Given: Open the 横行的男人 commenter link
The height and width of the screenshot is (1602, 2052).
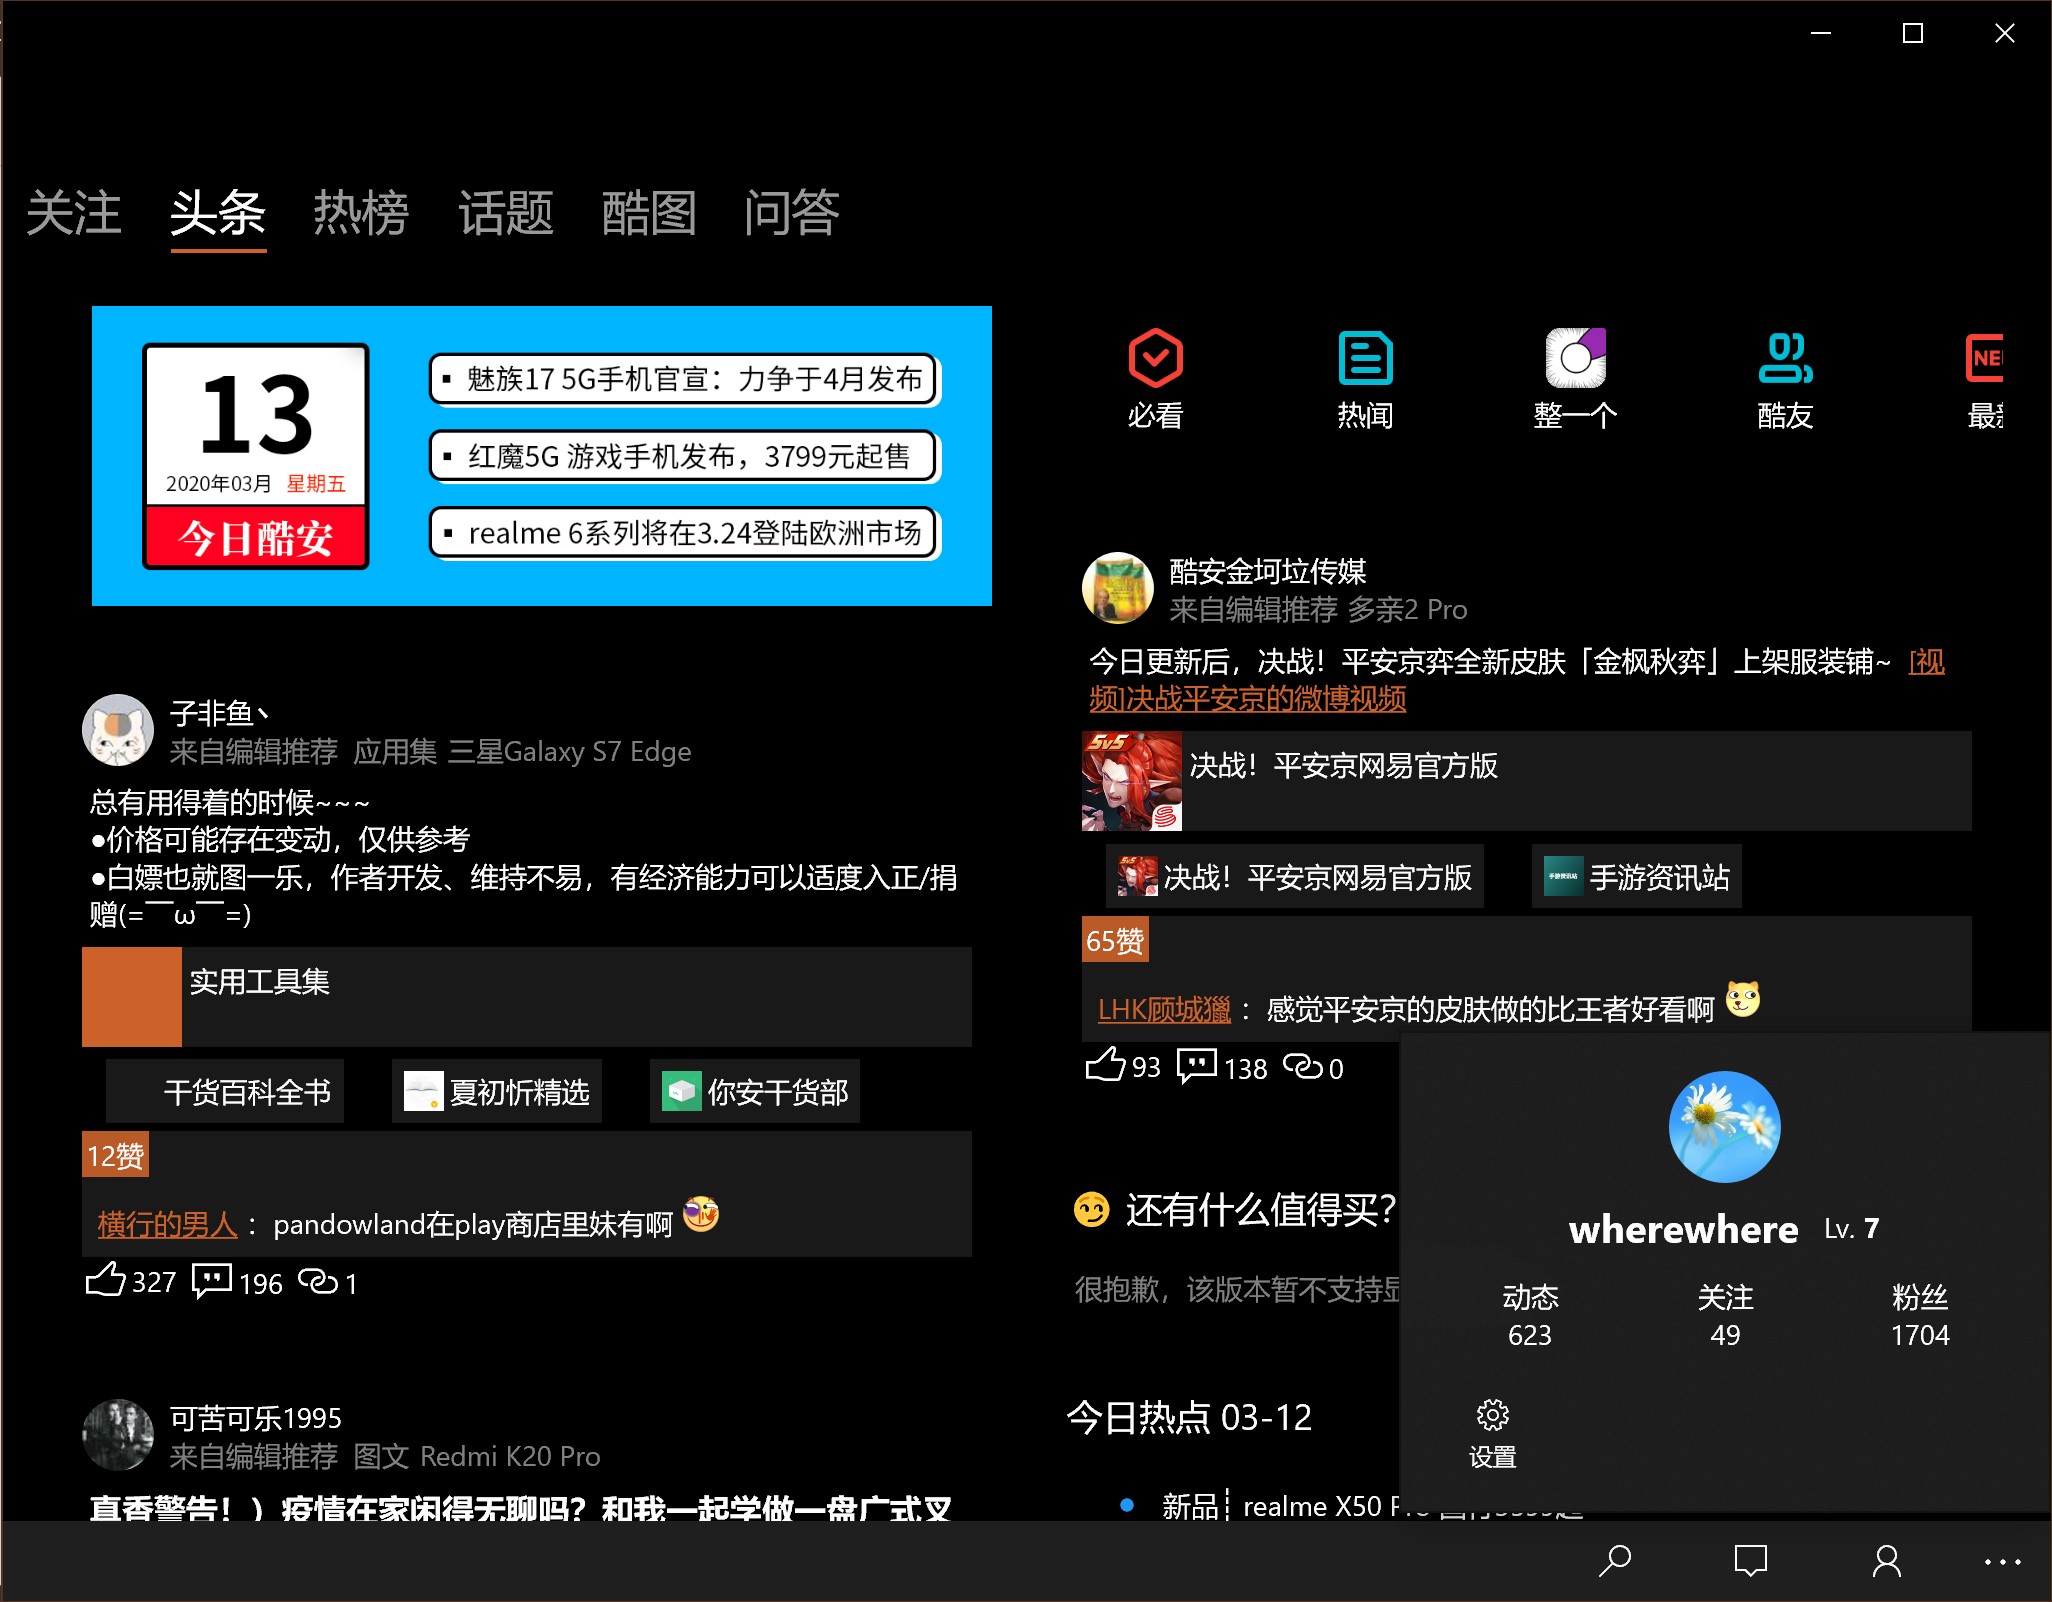Looking at the screenshot, I should [x=167, y=1224].
